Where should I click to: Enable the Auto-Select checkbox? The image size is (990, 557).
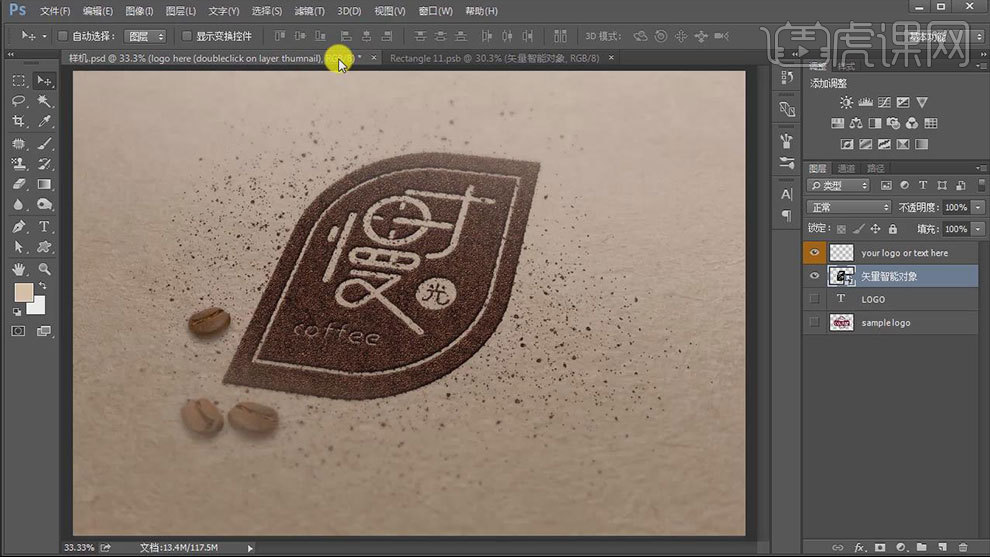coord(62,36)
